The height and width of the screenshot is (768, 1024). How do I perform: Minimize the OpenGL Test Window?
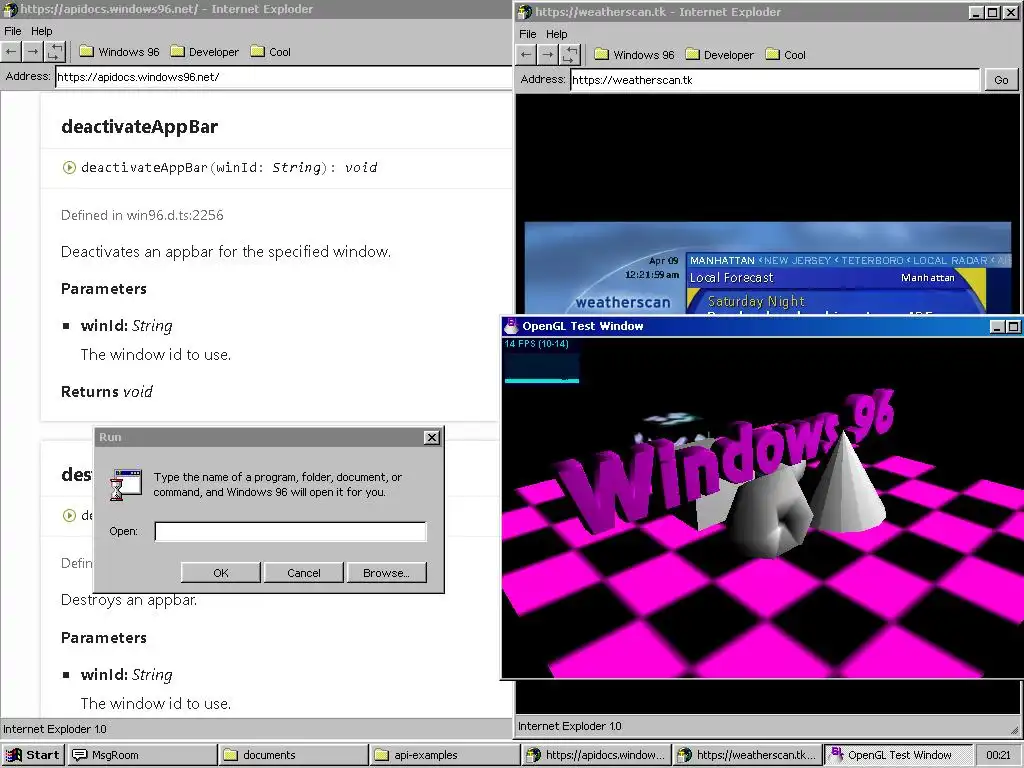[997, 327]
